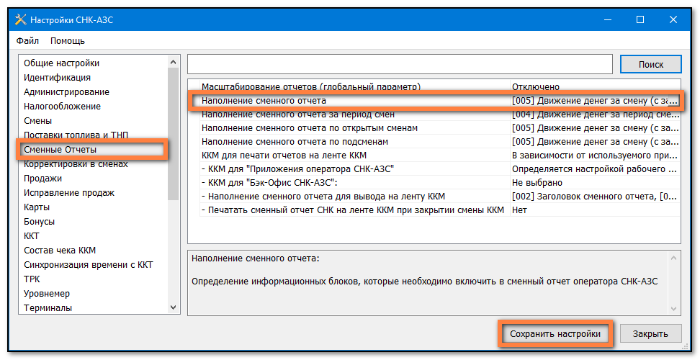Minimize the Настройки СНК-АЗС window

pyautogui.click(x=607, y=20)
